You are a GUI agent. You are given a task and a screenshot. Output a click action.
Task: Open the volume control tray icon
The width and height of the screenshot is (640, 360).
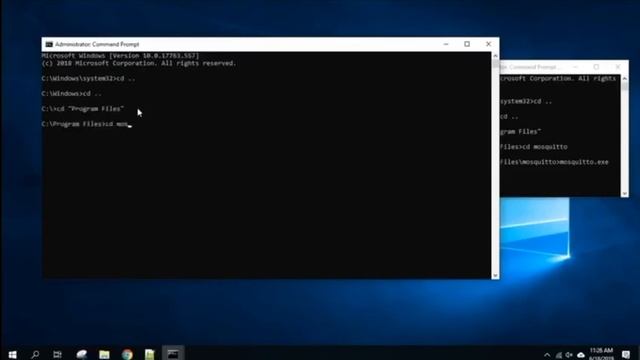point(569,355)
